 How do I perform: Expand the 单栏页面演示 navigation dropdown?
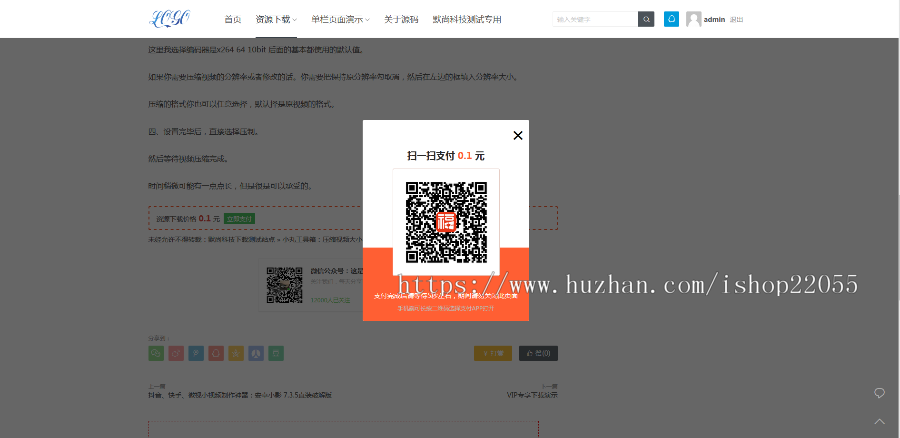coord(340,20)
